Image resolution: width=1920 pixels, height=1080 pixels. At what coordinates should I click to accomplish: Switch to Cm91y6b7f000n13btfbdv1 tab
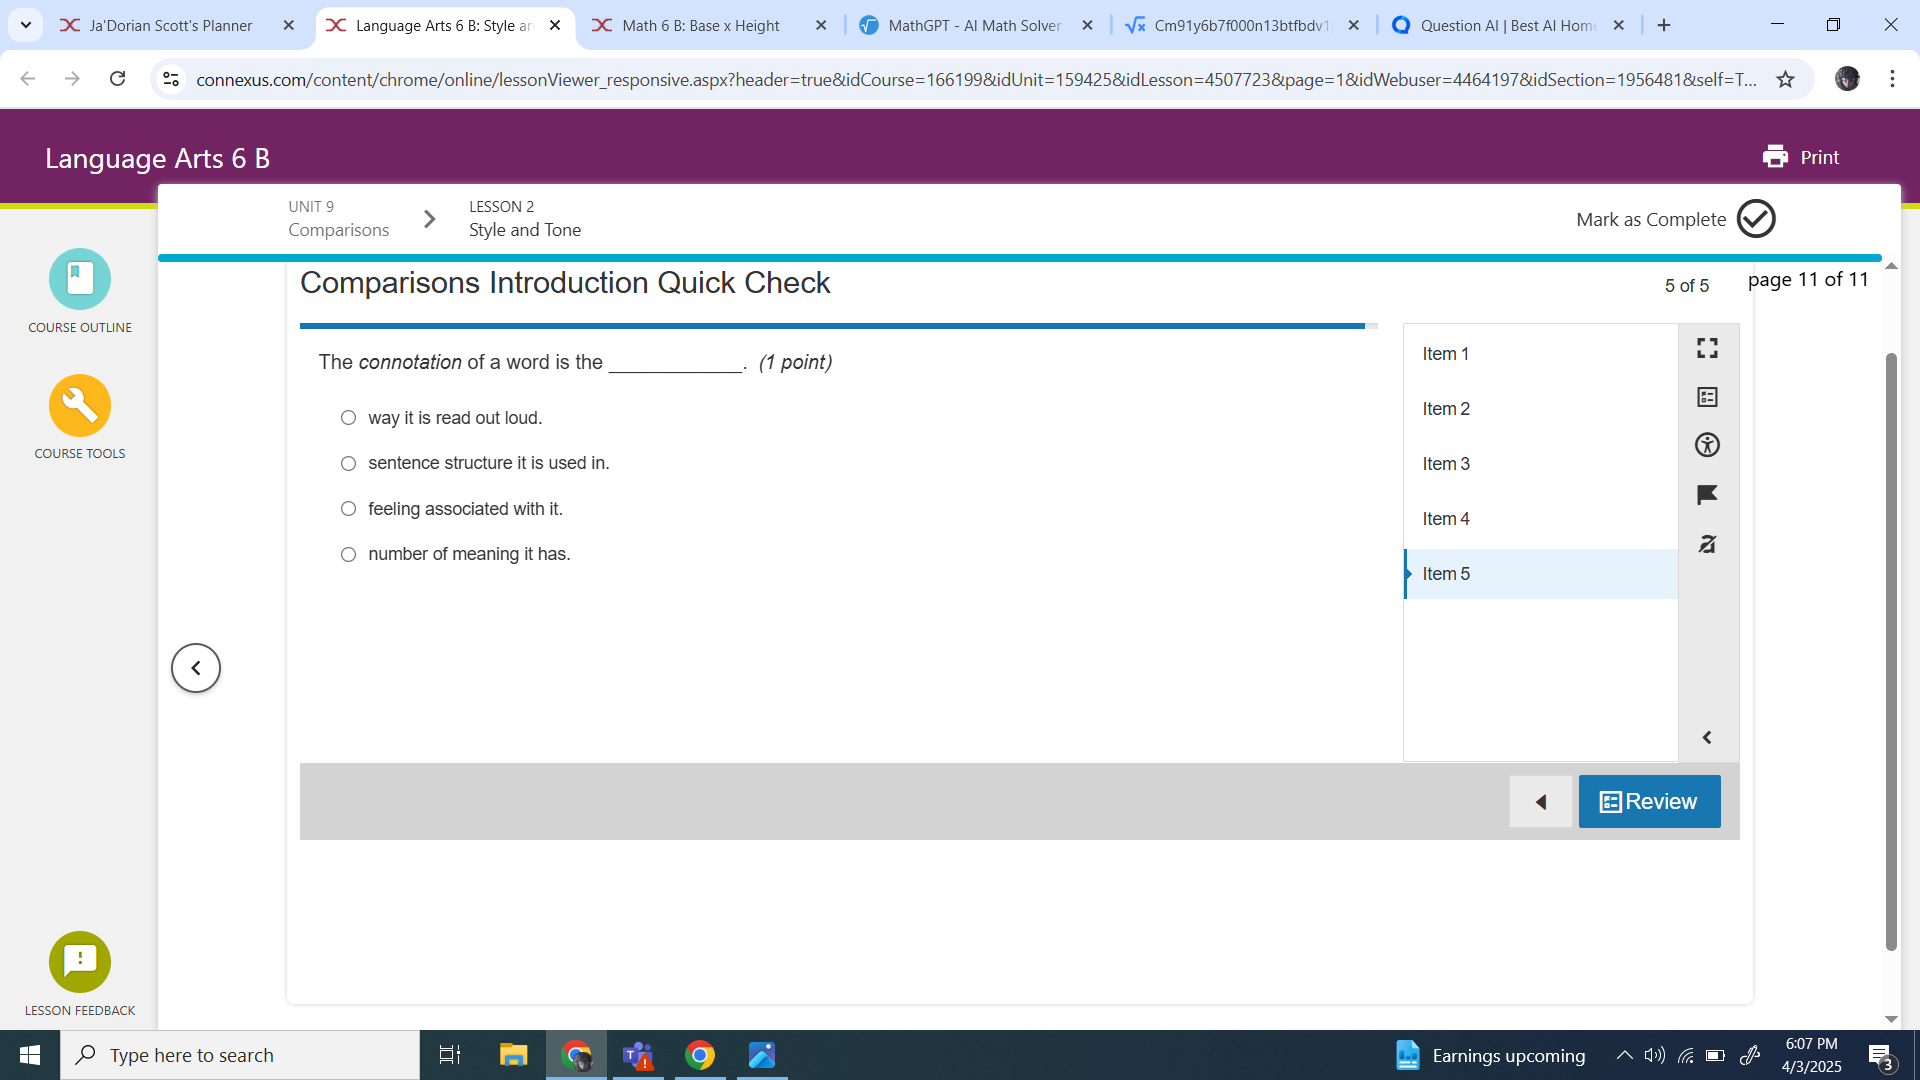1241,26
